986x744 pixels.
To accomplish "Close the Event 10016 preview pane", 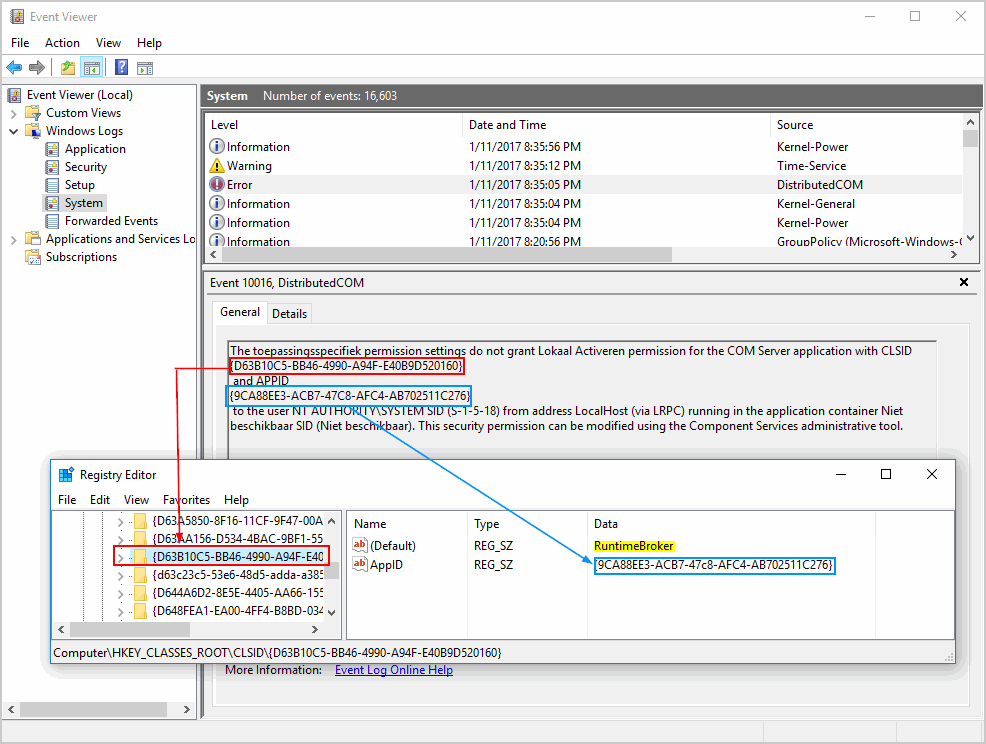I will click(964, 283).
